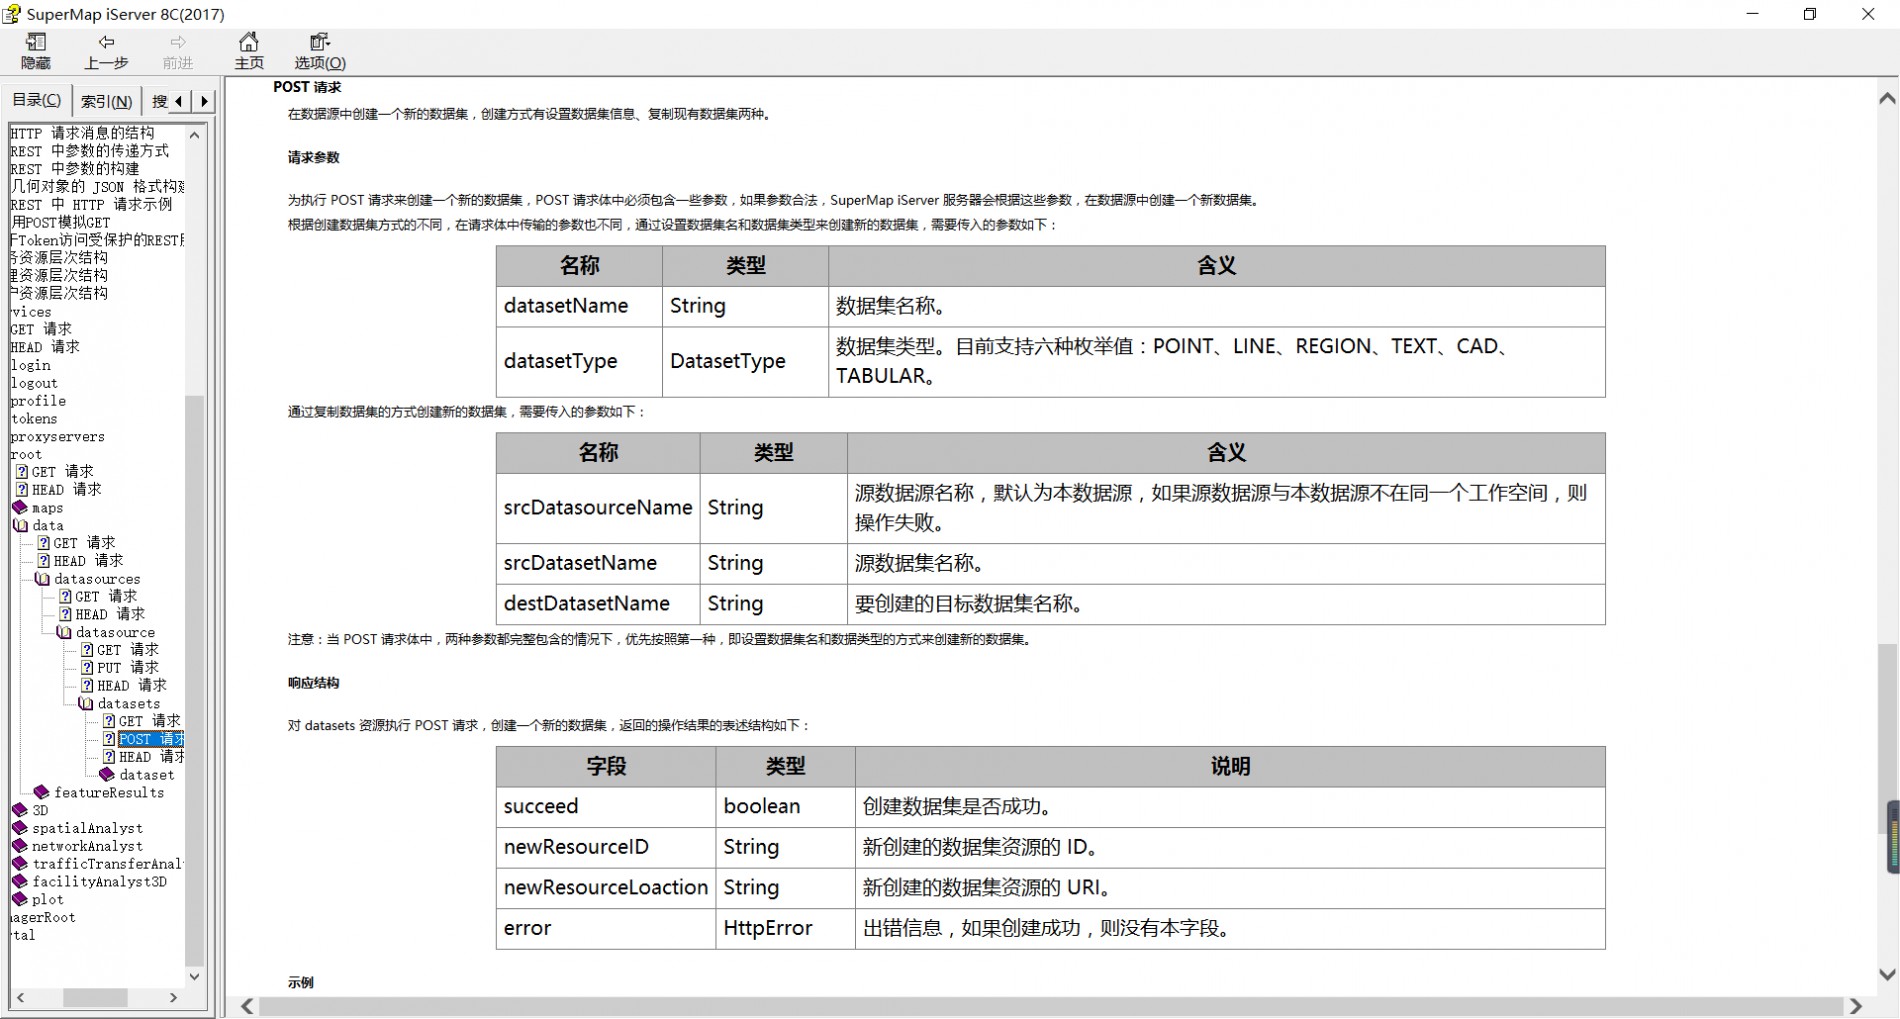The image size is (1900, 1019).
Task: Go back with 上一步 toolbar button
Action: [x=106, y=50]
